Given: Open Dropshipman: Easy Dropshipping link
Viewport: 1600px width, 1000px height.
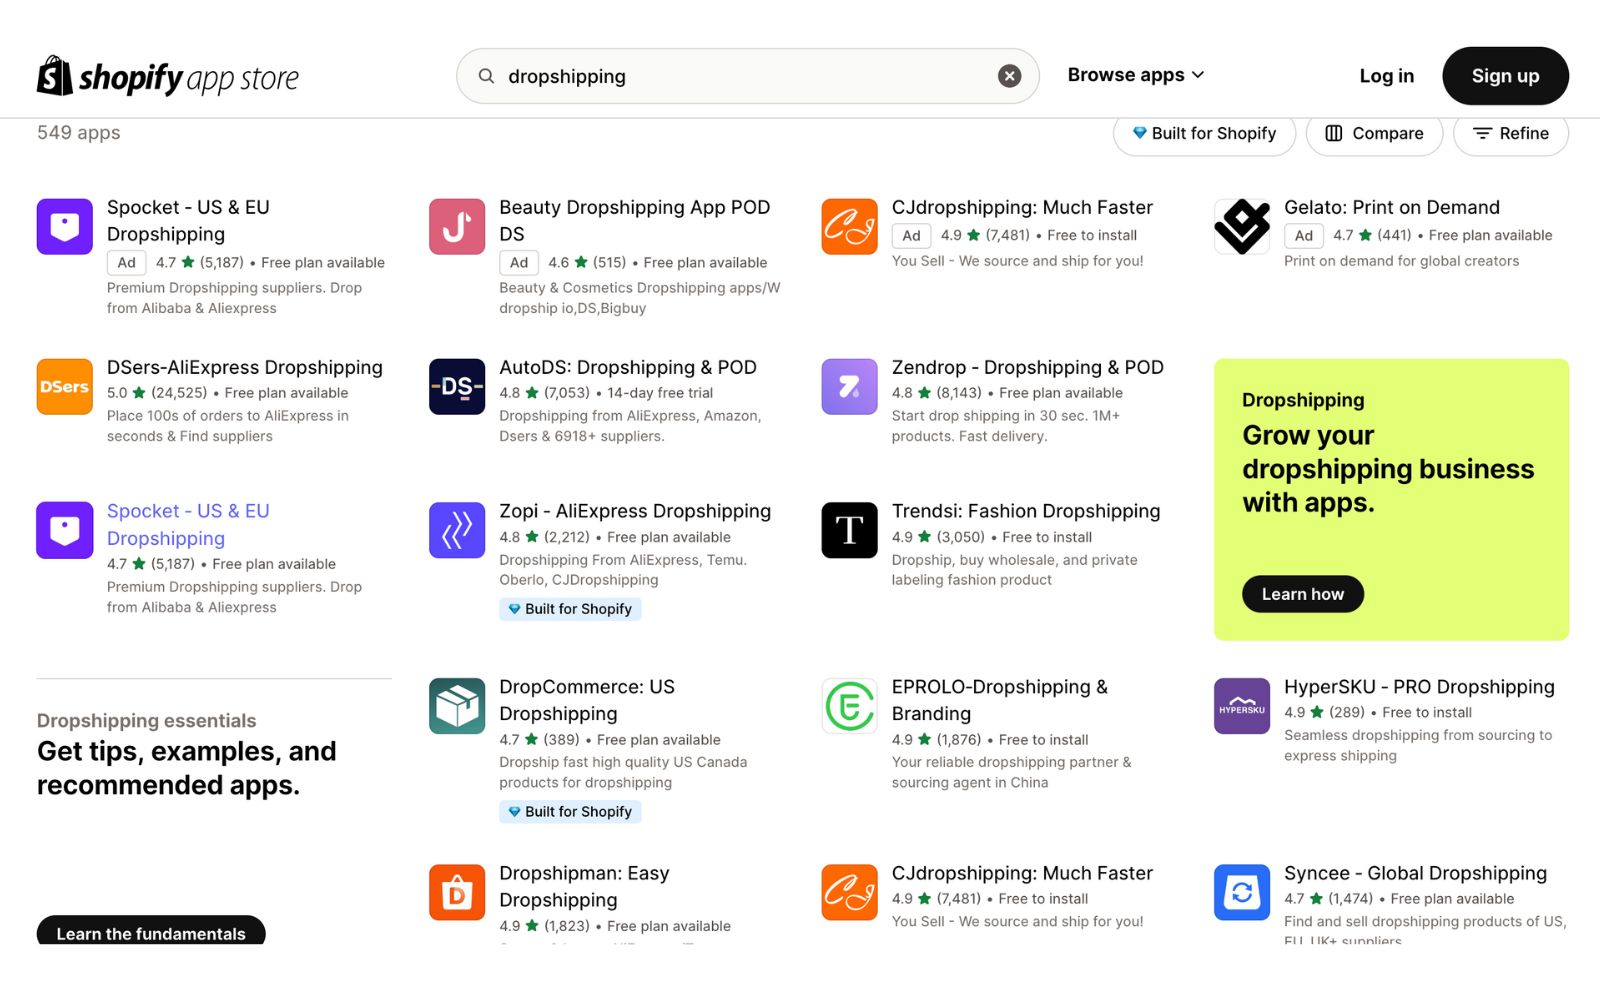Looking at the screenshot, I should coord(584,886).
